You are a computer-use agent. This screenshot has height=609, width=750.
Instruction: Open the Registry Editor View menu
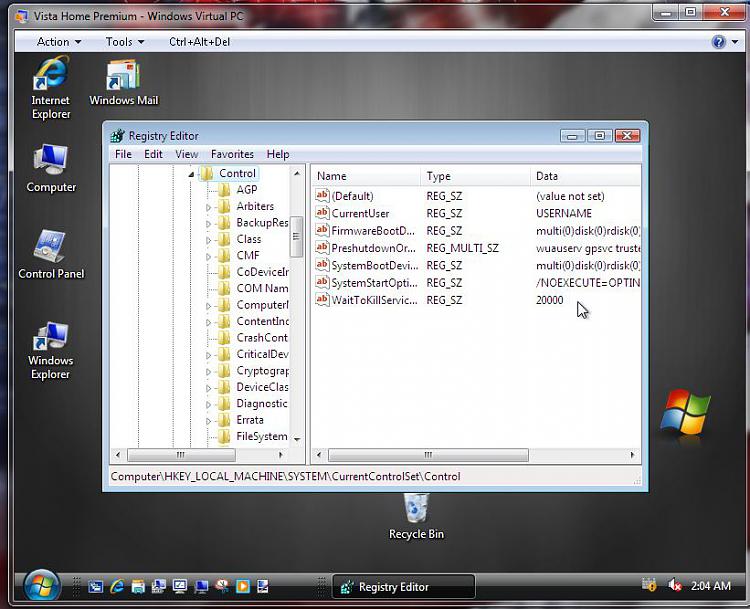click(187, 154)
